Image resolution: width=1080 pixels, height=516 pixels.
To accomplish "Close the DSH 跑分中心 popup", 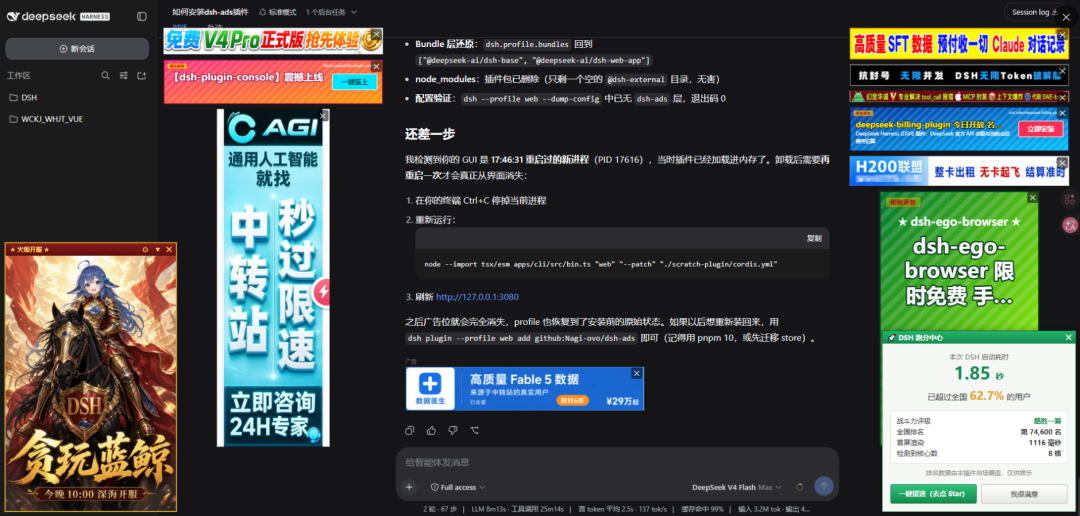I will [x=1068, y=338].
